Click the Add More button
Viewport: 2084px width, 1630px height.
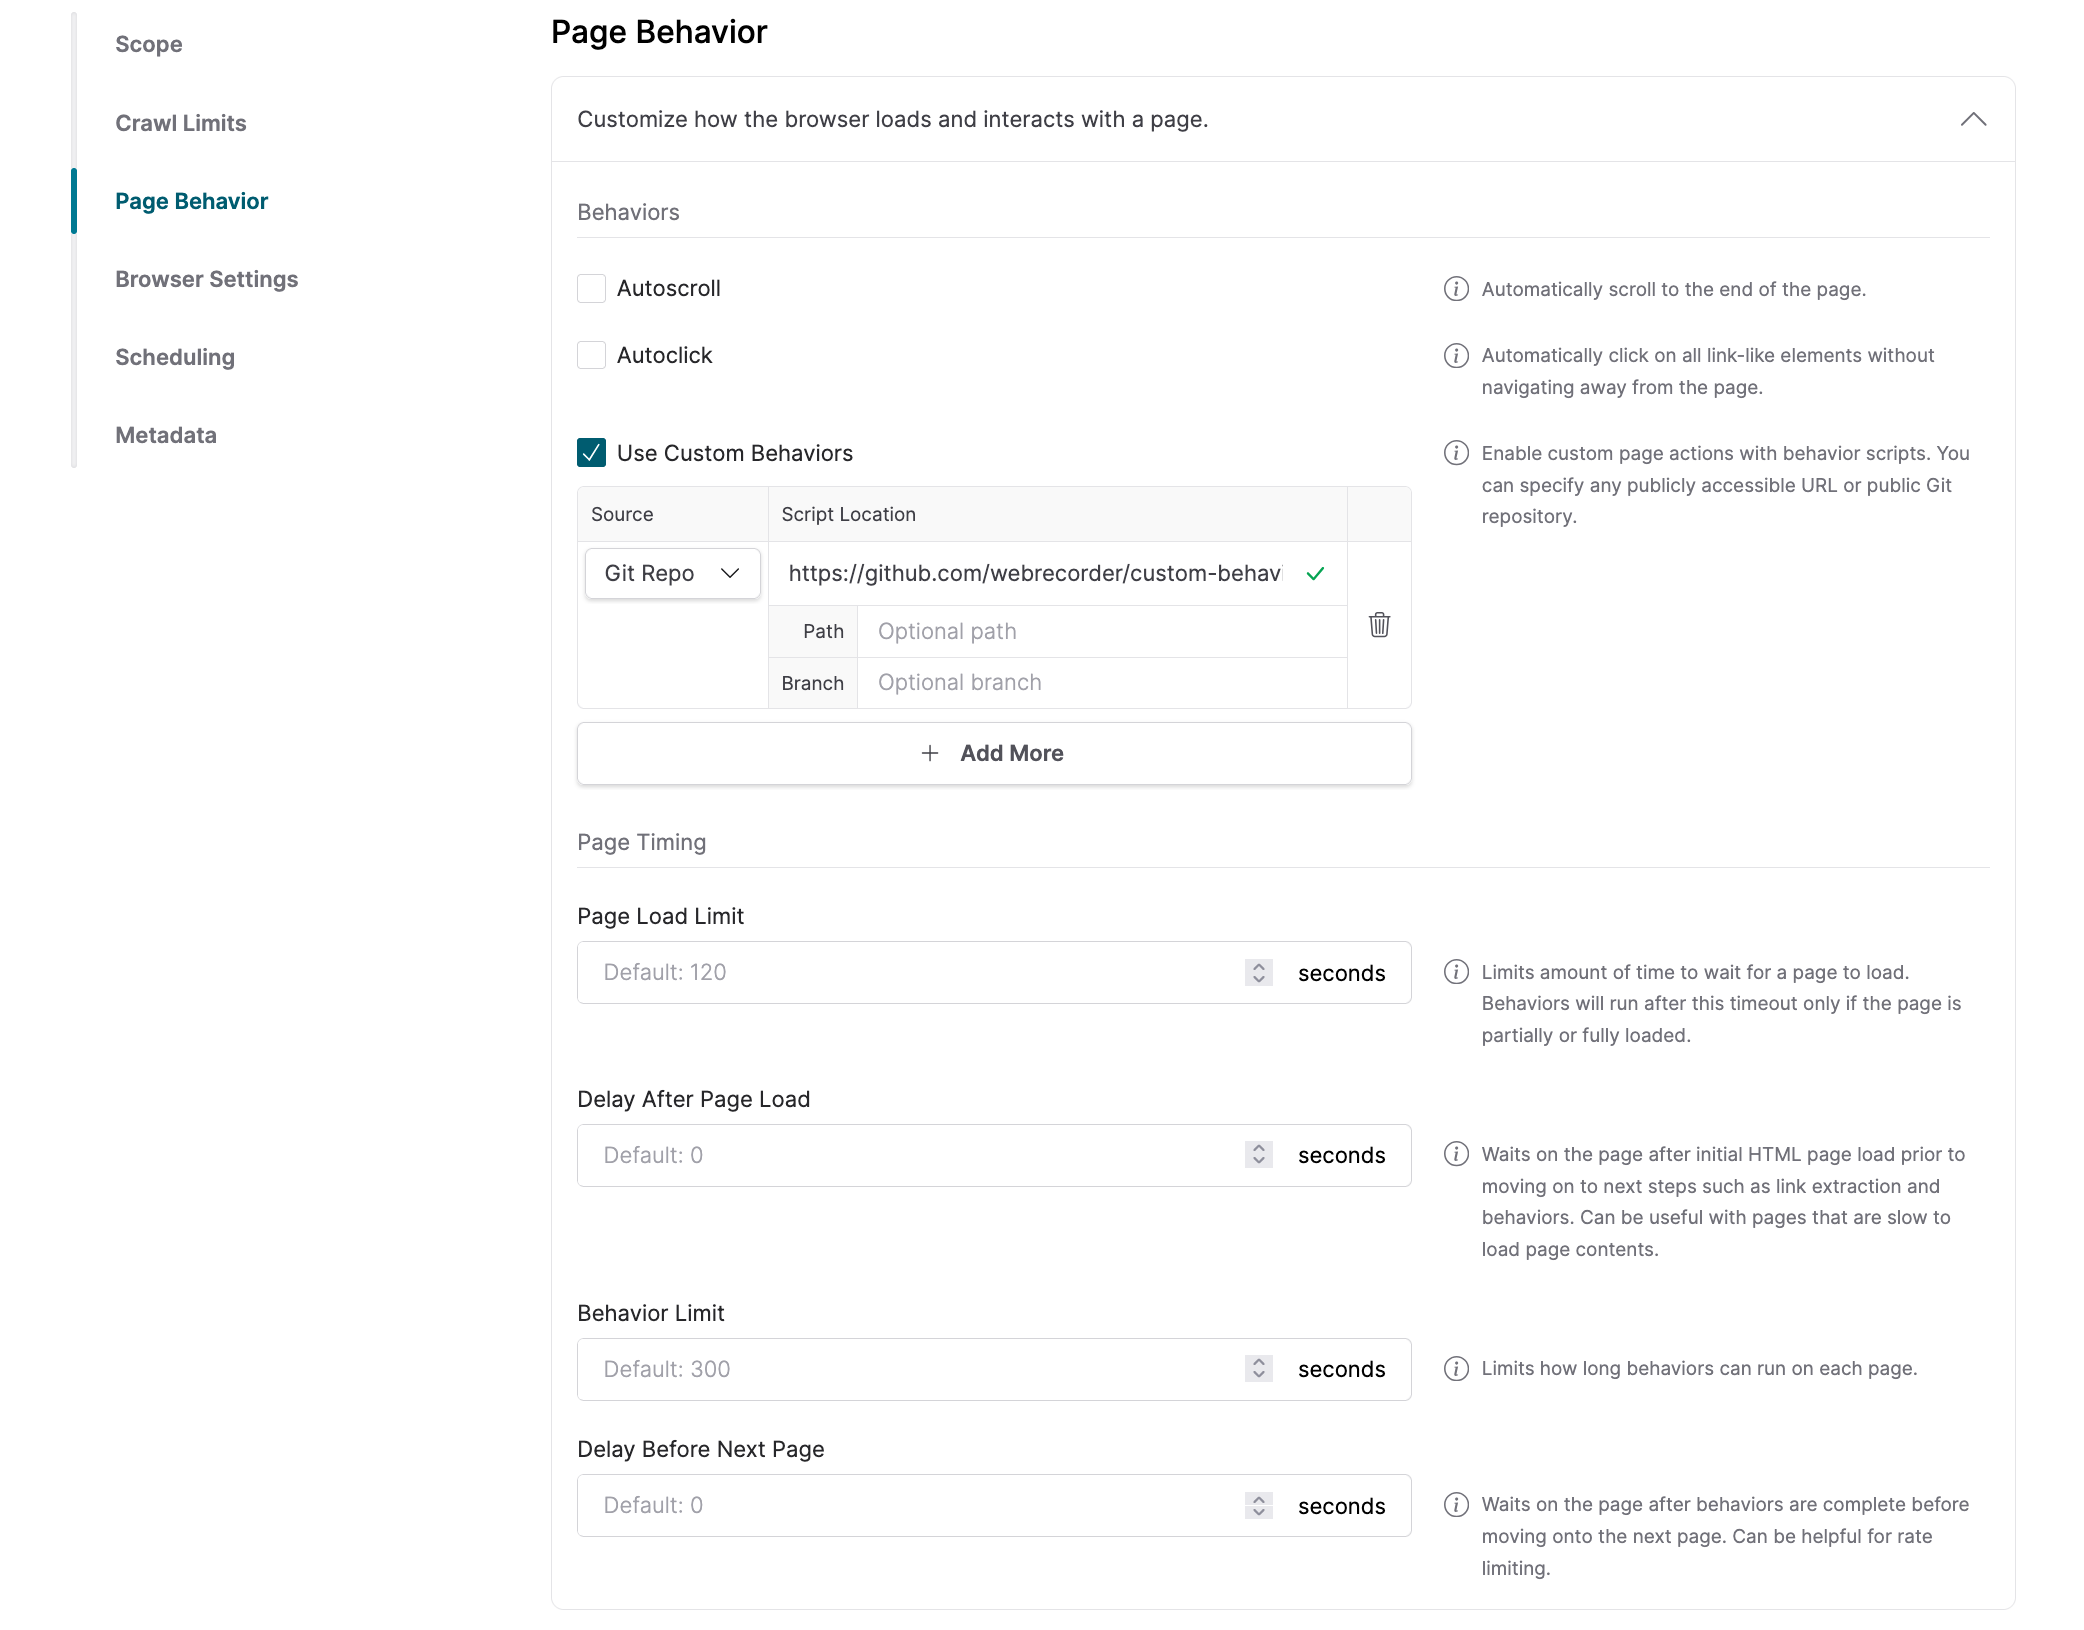993,753
